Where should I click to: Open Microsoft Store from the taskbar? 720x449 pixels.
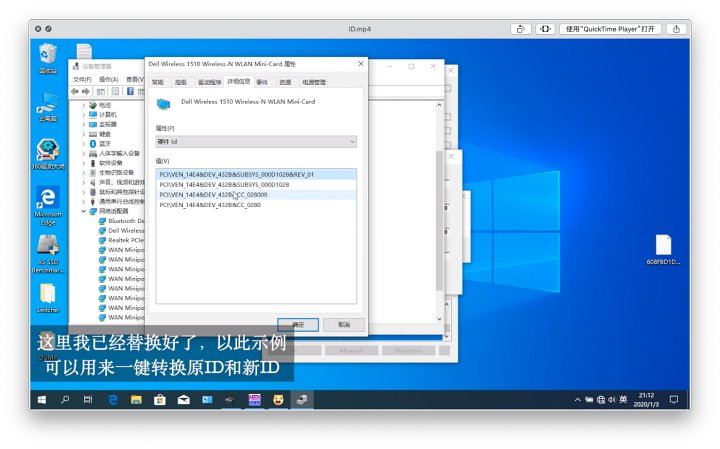pos(159,399)
